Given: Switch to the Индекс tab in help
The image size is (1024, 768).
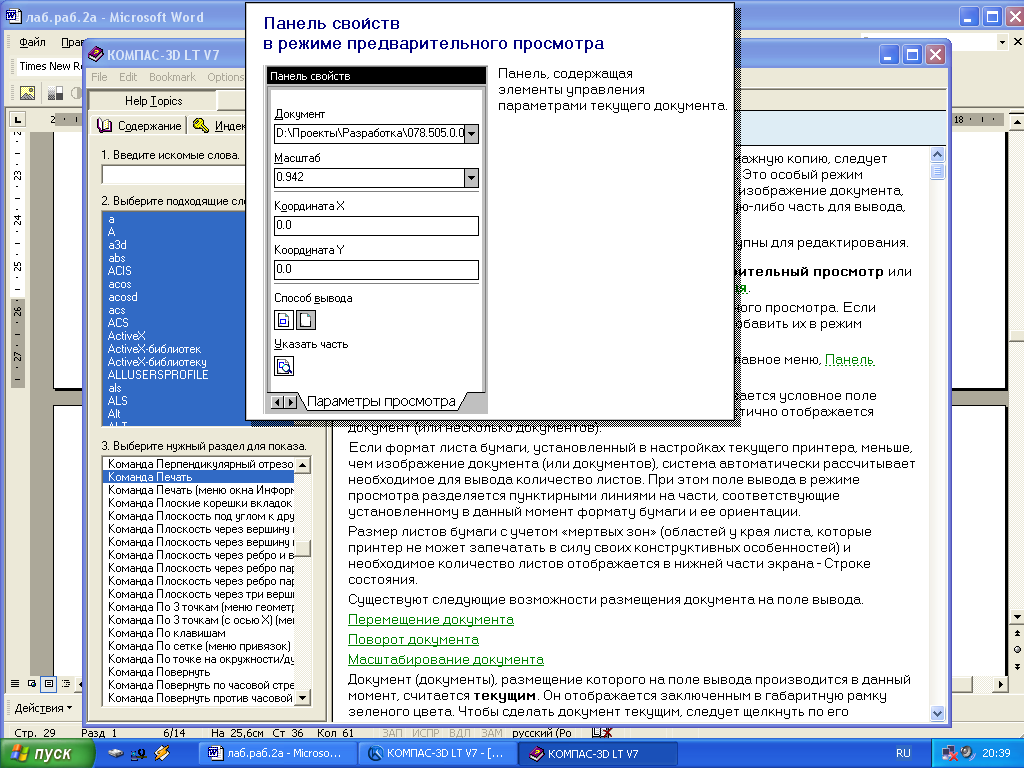Looking at the screenshot, I should pos(217,125).
